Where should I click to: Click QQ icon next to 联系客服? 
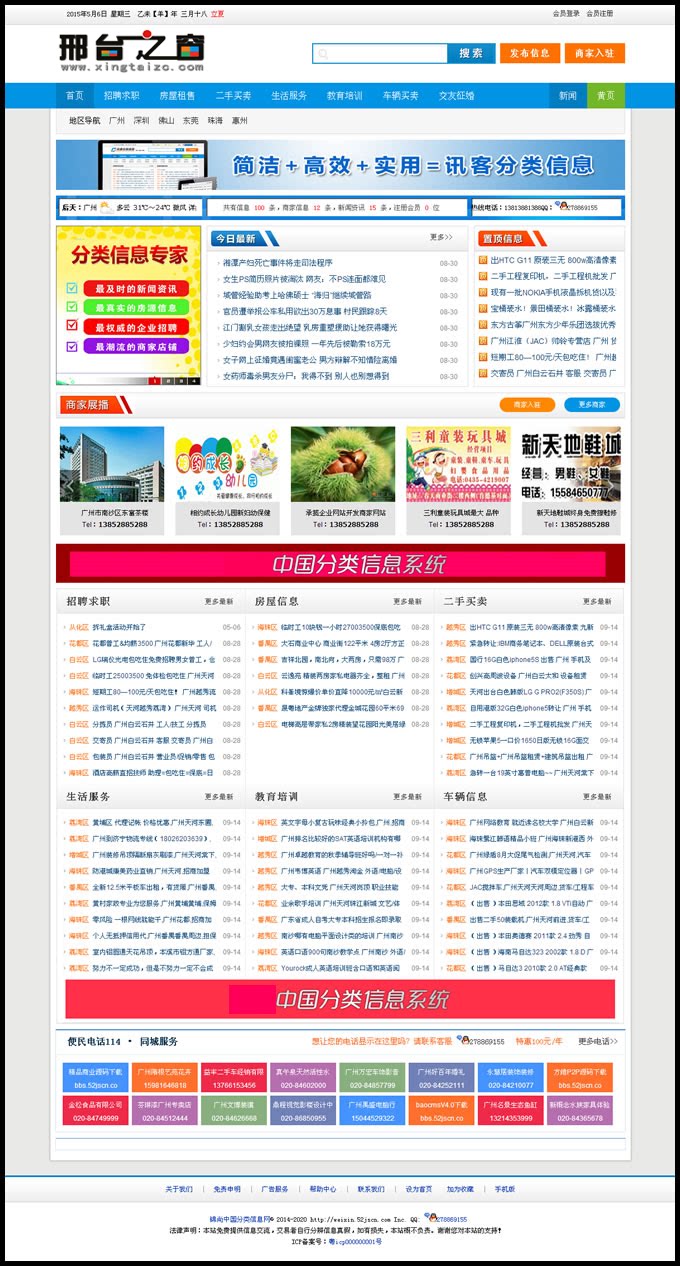(x=463, y=1041)
